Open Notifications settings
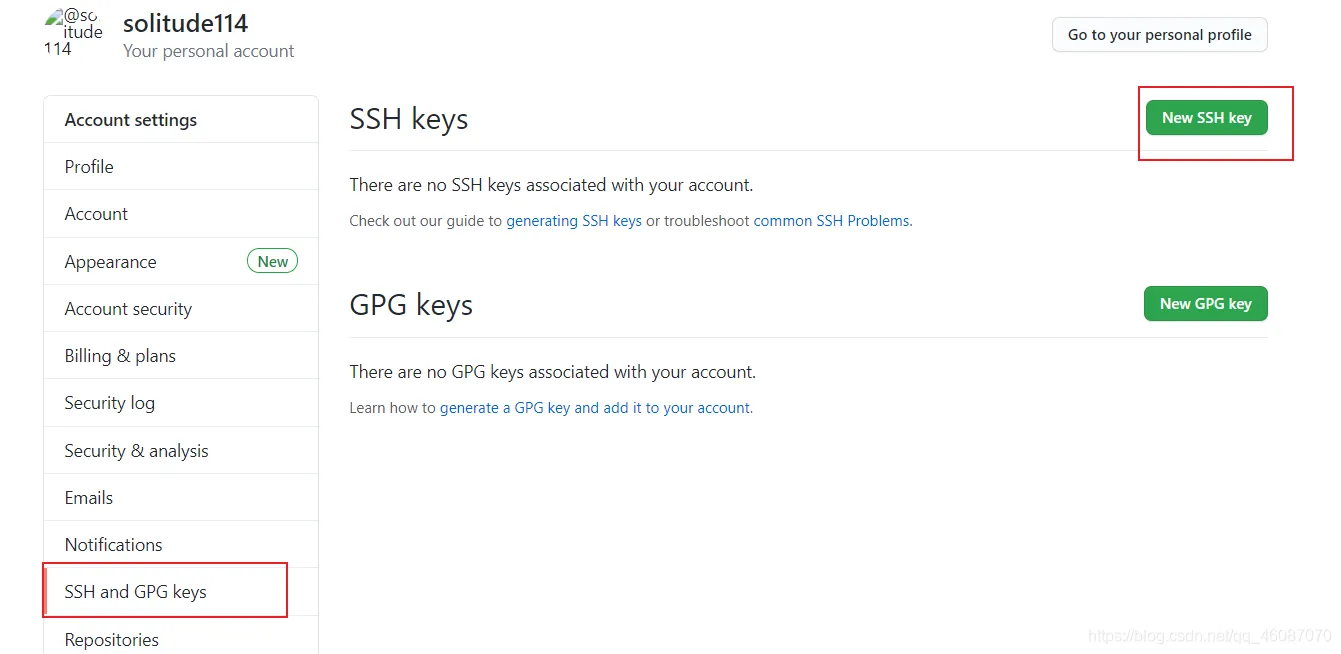The height and width of the screenshot is (654, 1341). (113, 545)
